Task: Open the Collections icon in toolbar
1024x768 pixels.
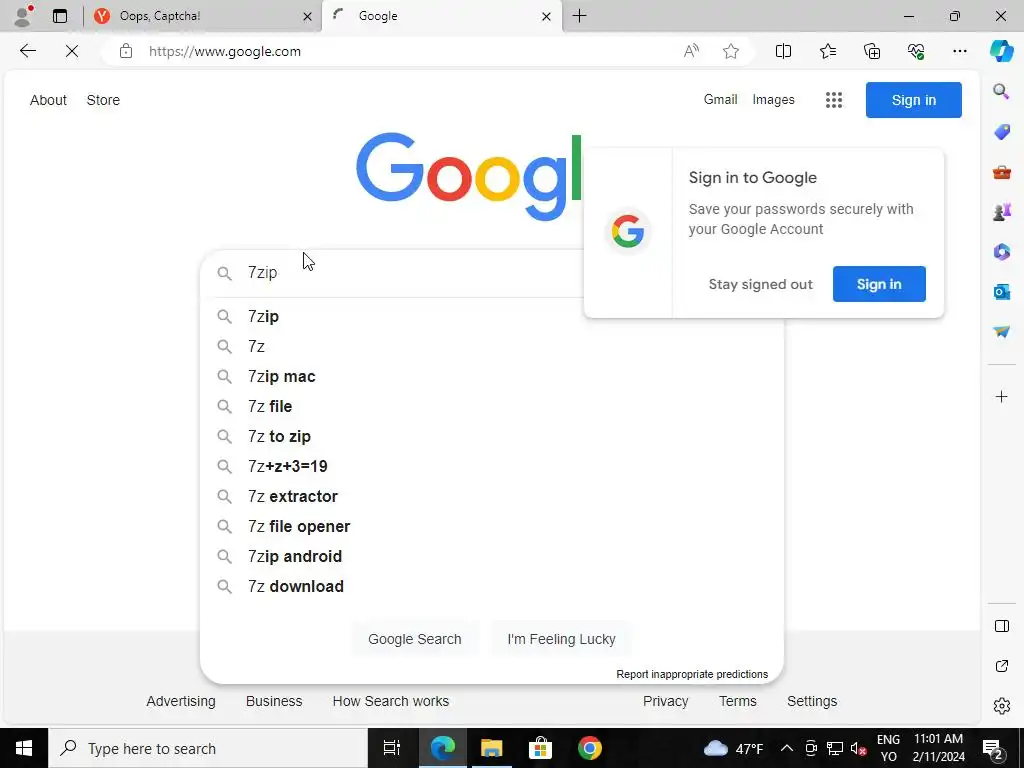Action: point(872,52)
